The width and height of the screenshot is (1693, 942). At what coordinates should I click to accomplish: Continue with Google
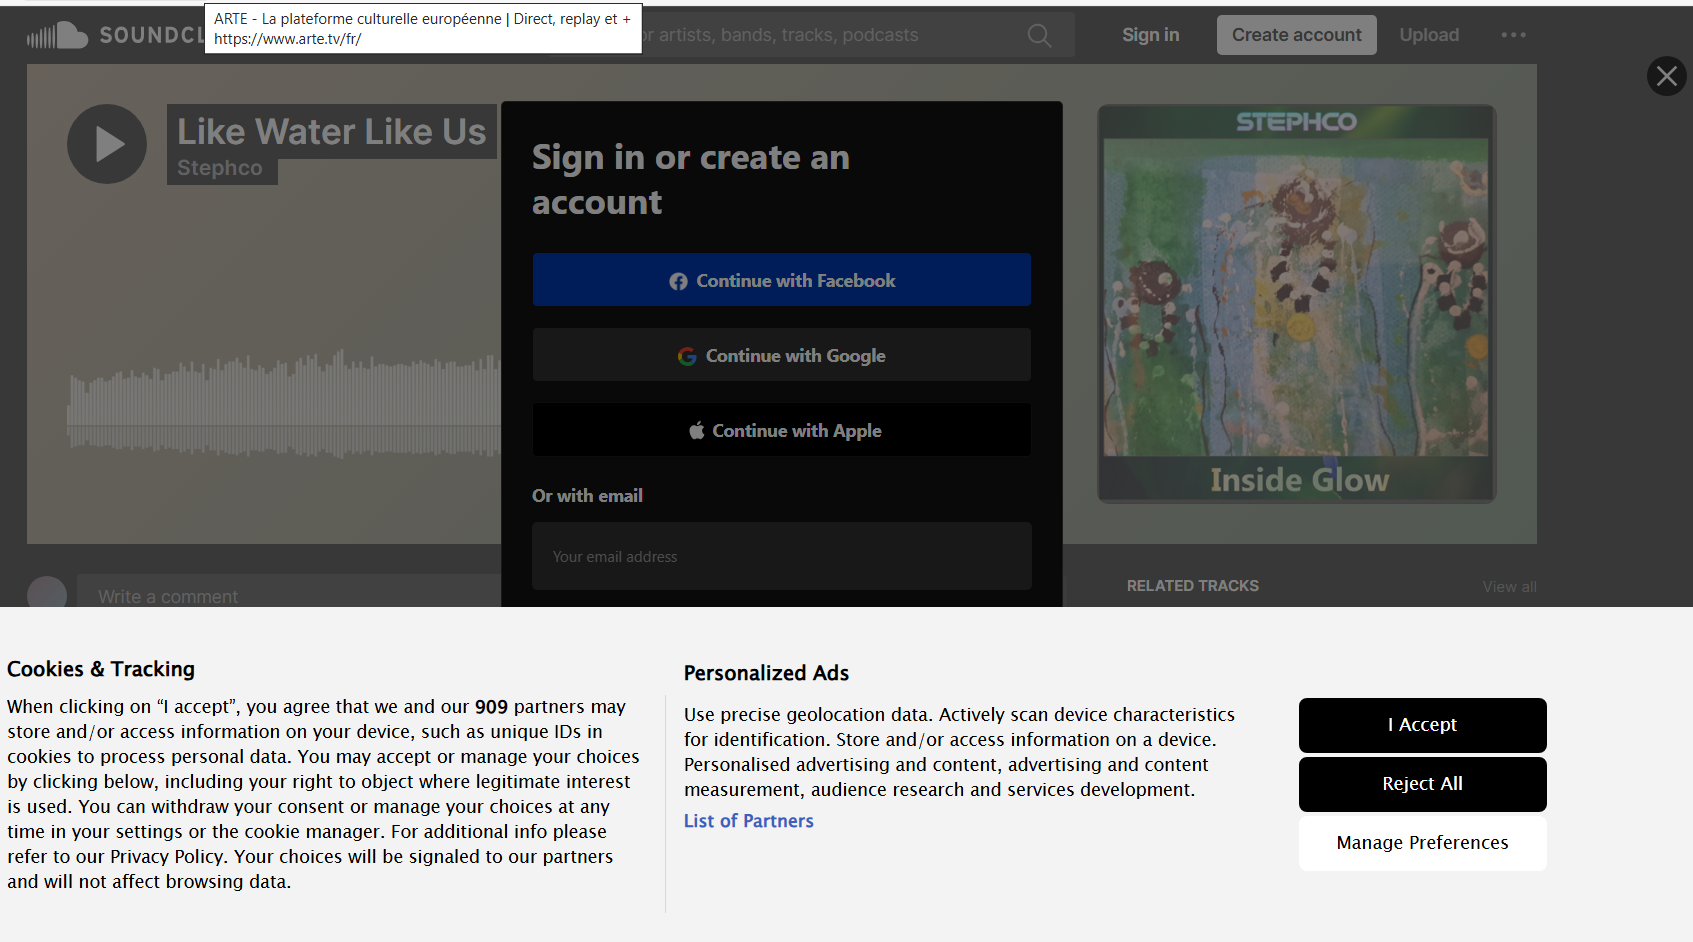[x=782, y=355]
